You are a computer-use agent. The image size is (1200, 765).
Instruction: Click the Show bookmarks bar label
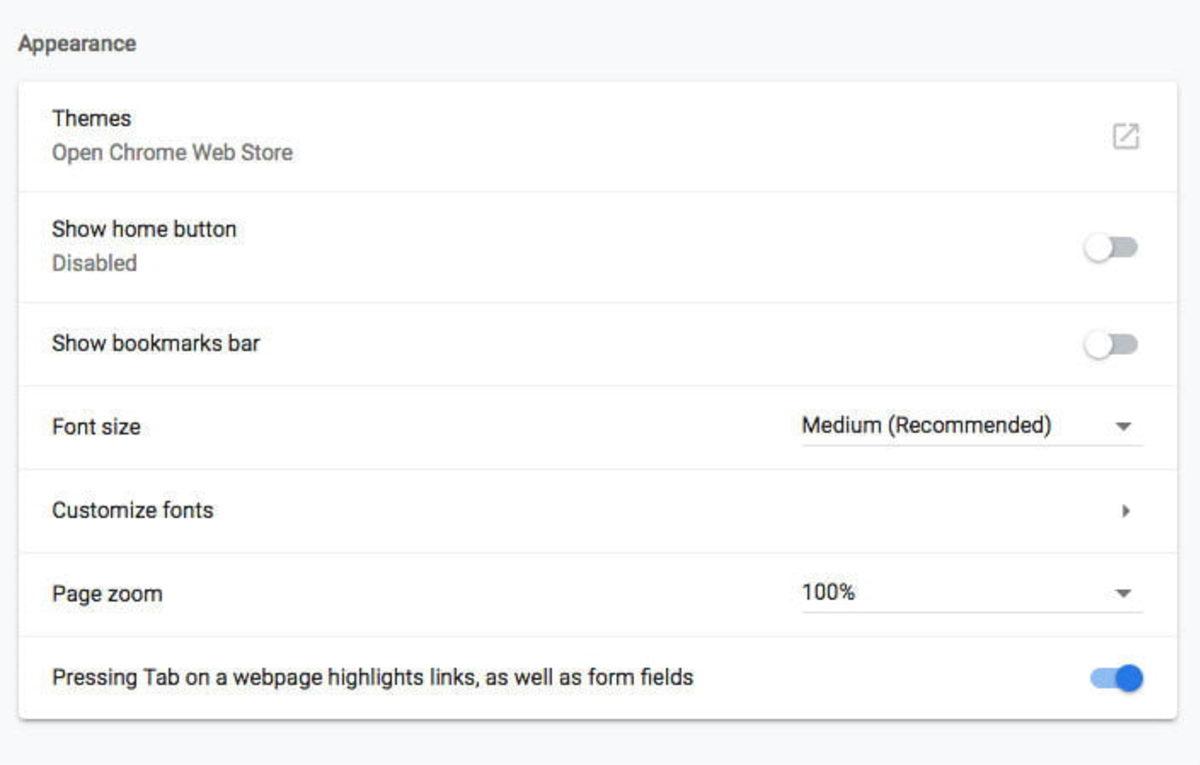[156, 344]
